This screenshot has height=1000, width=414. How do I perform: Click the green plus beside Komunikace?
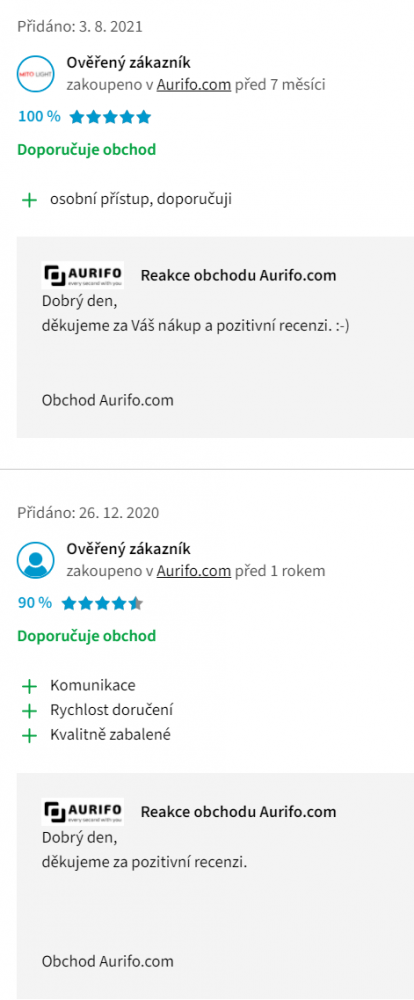point(29,686)
